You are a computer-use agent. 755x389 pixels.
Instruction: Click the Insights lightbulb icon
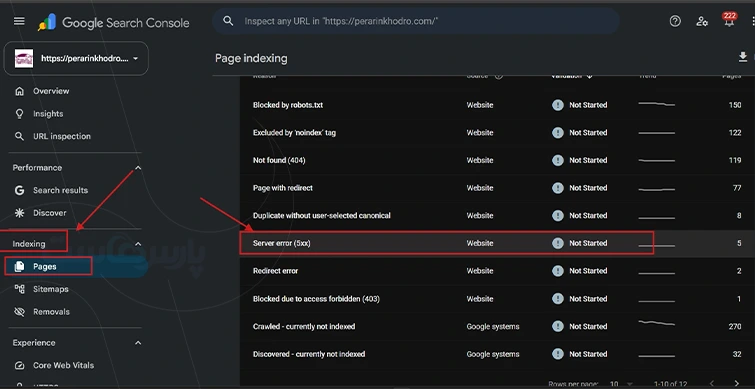pos(19,114)
